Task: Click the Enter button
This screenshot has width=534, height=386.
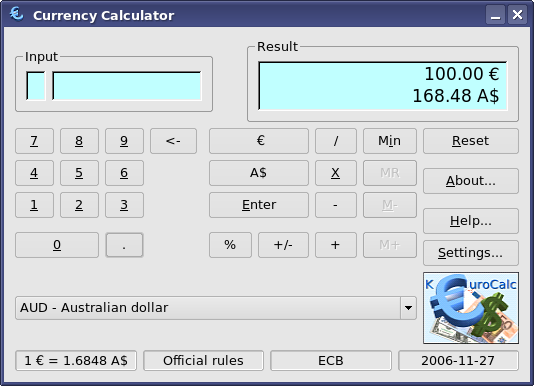Action: (259, 205)
